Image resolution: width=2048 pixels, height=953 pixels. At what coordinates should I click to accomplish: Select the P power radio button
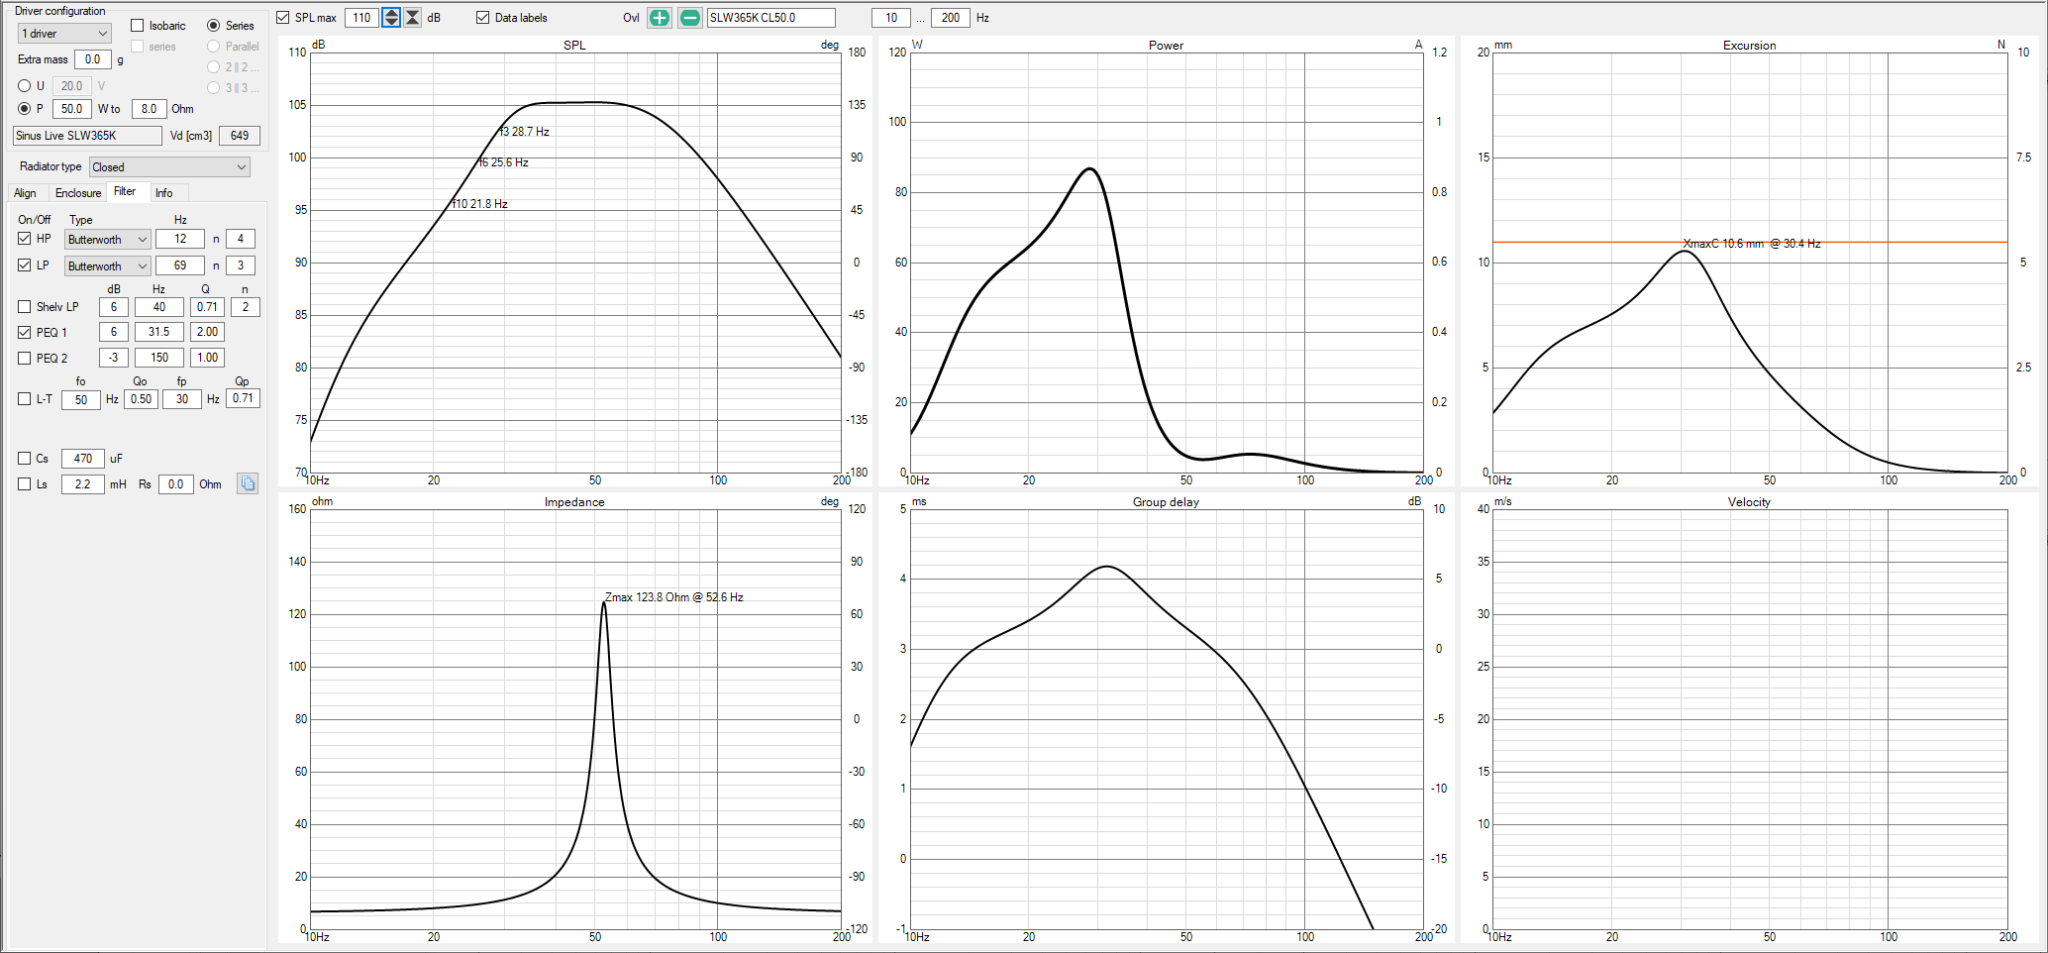[x=25, y=109]
